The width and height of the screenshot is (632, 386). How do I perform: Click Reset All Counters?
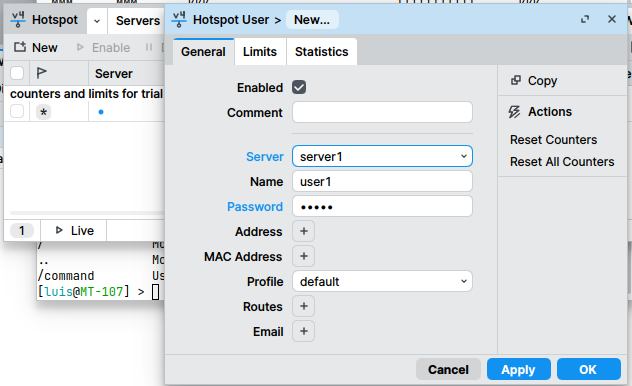[562, 162]
